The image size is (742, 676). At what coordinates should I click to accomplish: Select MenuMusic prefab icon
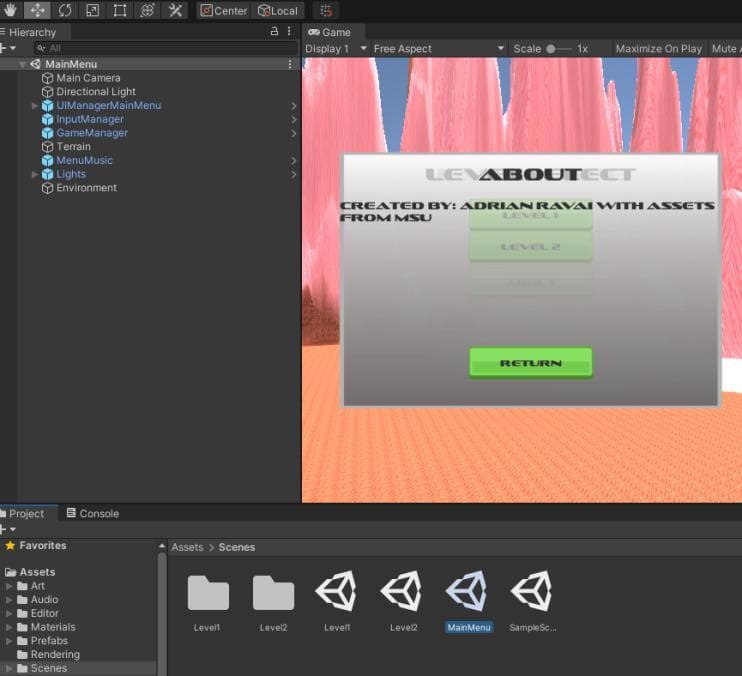tap(47, 160)
